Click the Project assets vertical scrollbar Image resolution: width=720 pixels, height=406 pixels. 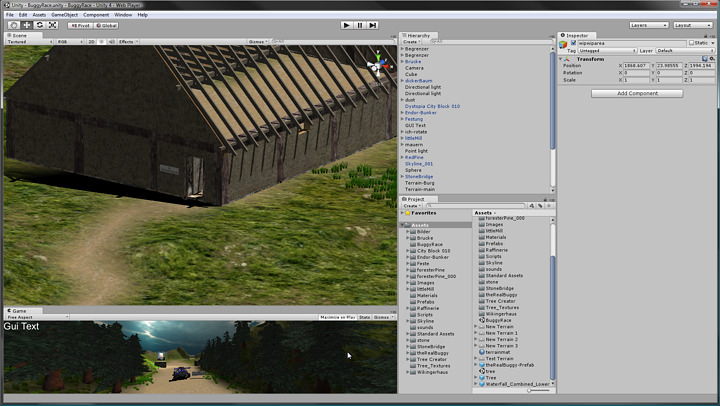tap(552, 317)
